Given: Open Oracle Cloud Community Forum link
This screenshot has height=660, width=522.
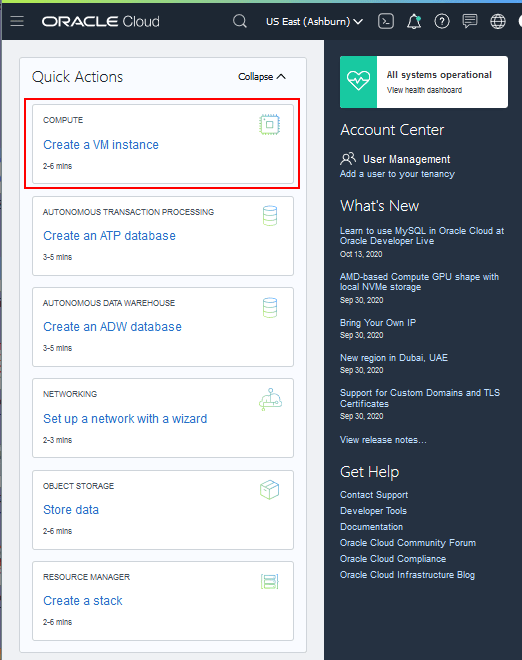Looking at the screenshot, I should pyautogui.click(x=408, y=543).
